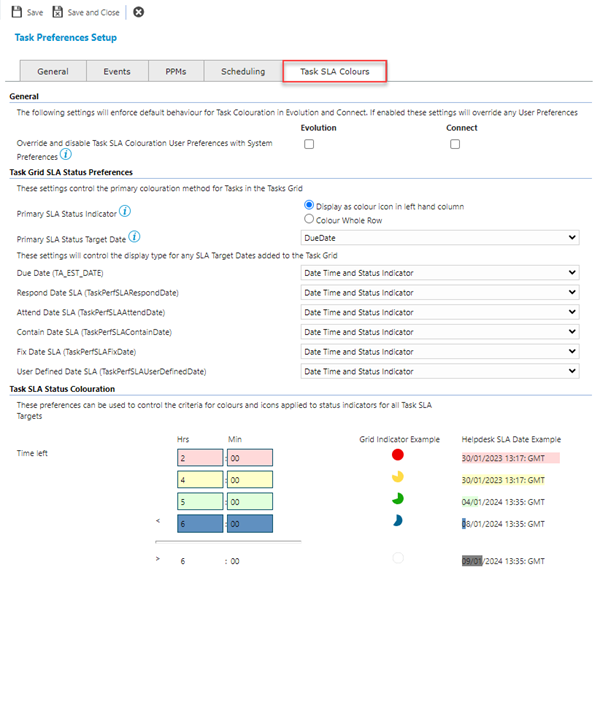Viewport: 600px width, 710px height.
Task: Open Primary SLA Status Target Date dropdown
Action: click(x=440, y=238)
